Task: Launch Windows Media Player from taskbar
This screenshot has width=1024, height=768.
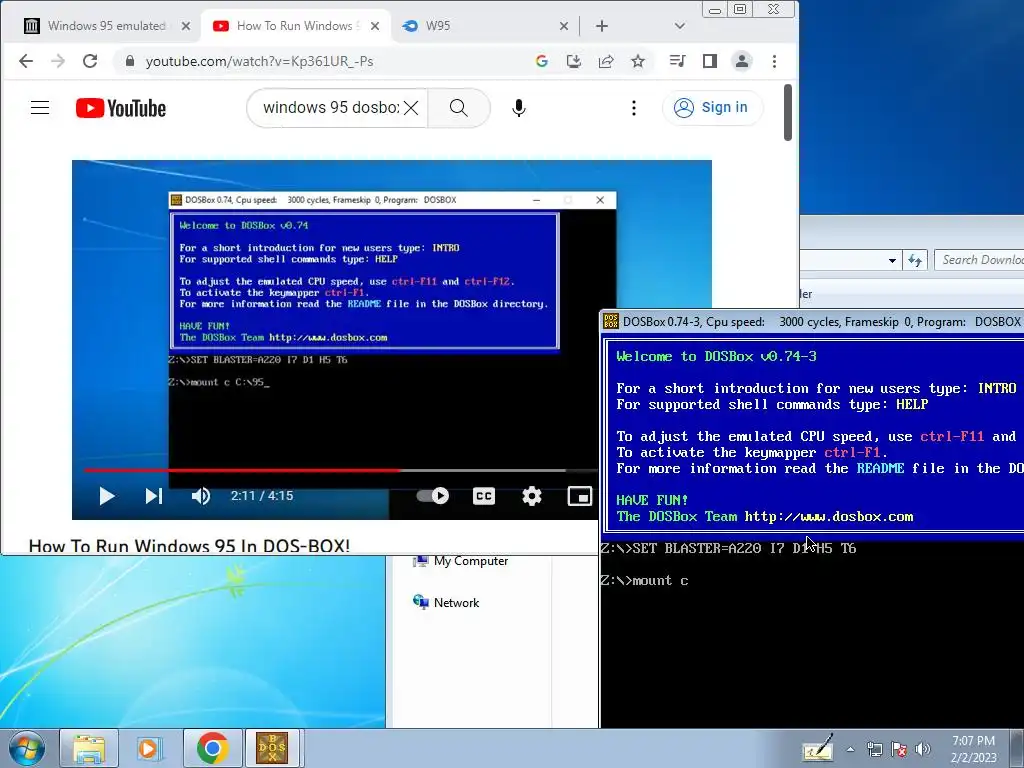Action: pyautogui.click(x=150, y=748)
